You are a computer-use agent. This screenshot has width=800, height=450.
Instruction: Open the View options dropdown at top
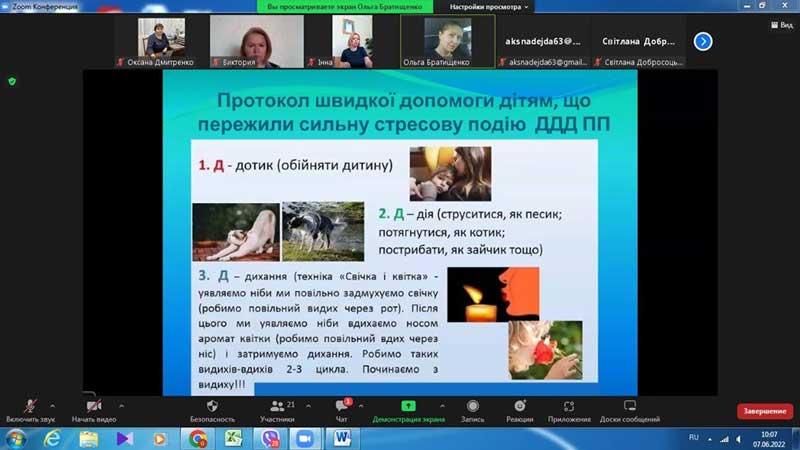[488, 7]
